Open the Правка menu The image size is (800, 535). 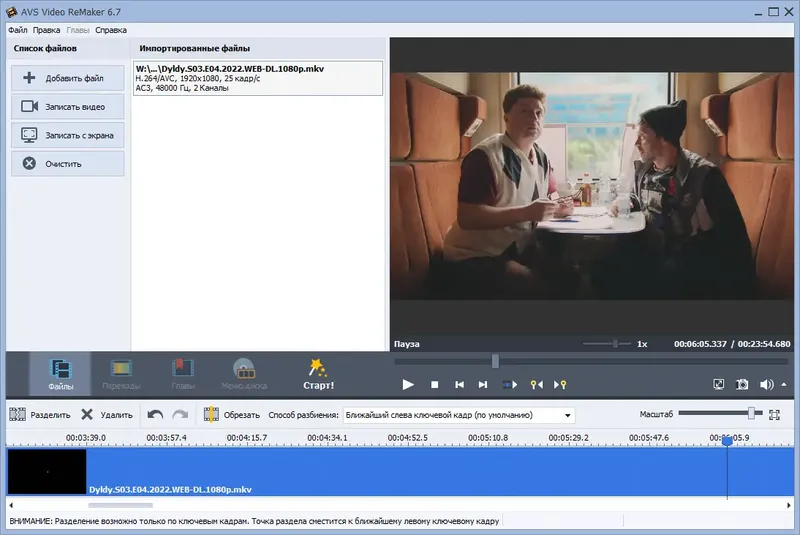tap(46, 30)
